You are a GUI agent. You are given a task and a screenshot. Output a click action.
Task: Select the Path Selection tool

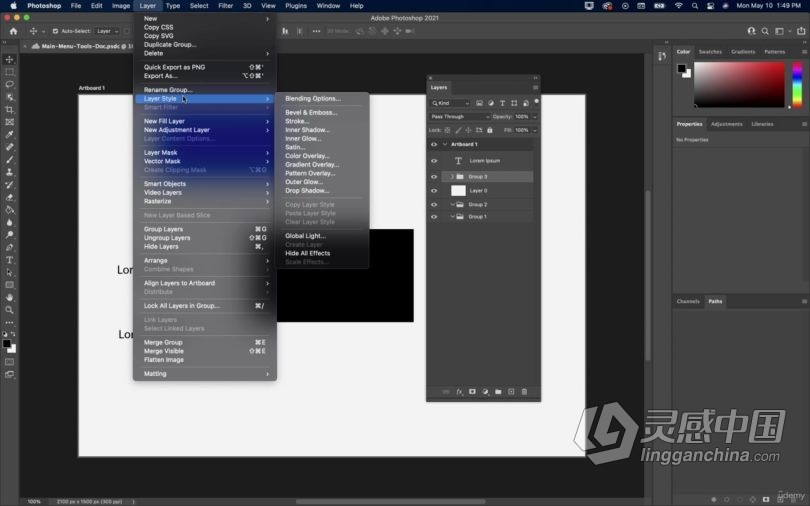(9, 272)
